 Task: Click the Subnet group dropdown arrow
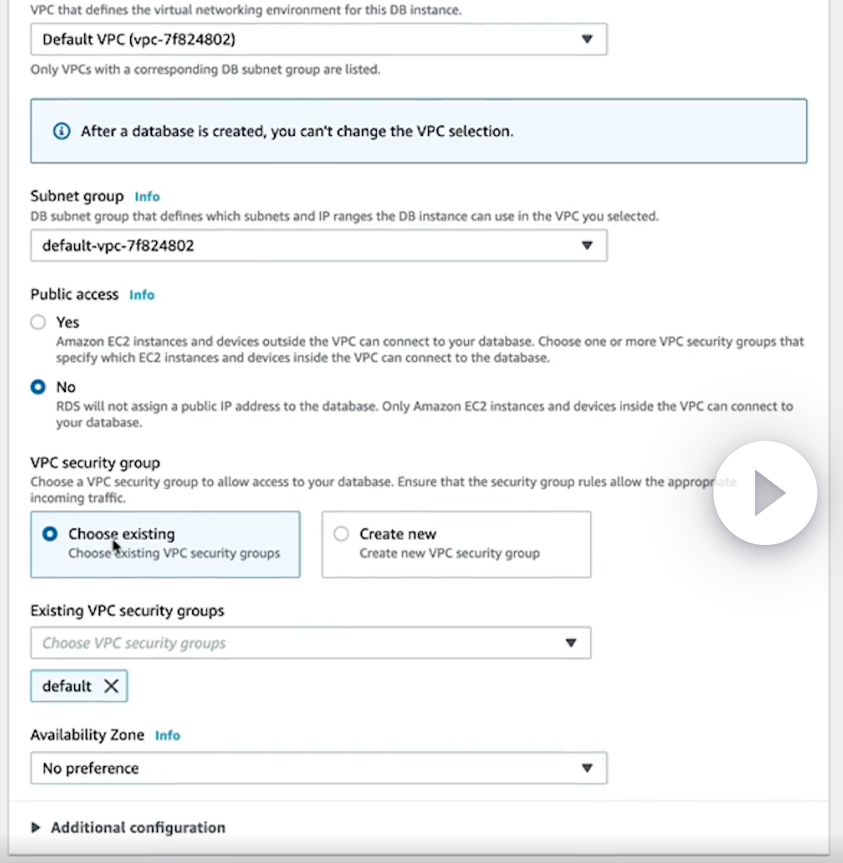tap(587, 244)
